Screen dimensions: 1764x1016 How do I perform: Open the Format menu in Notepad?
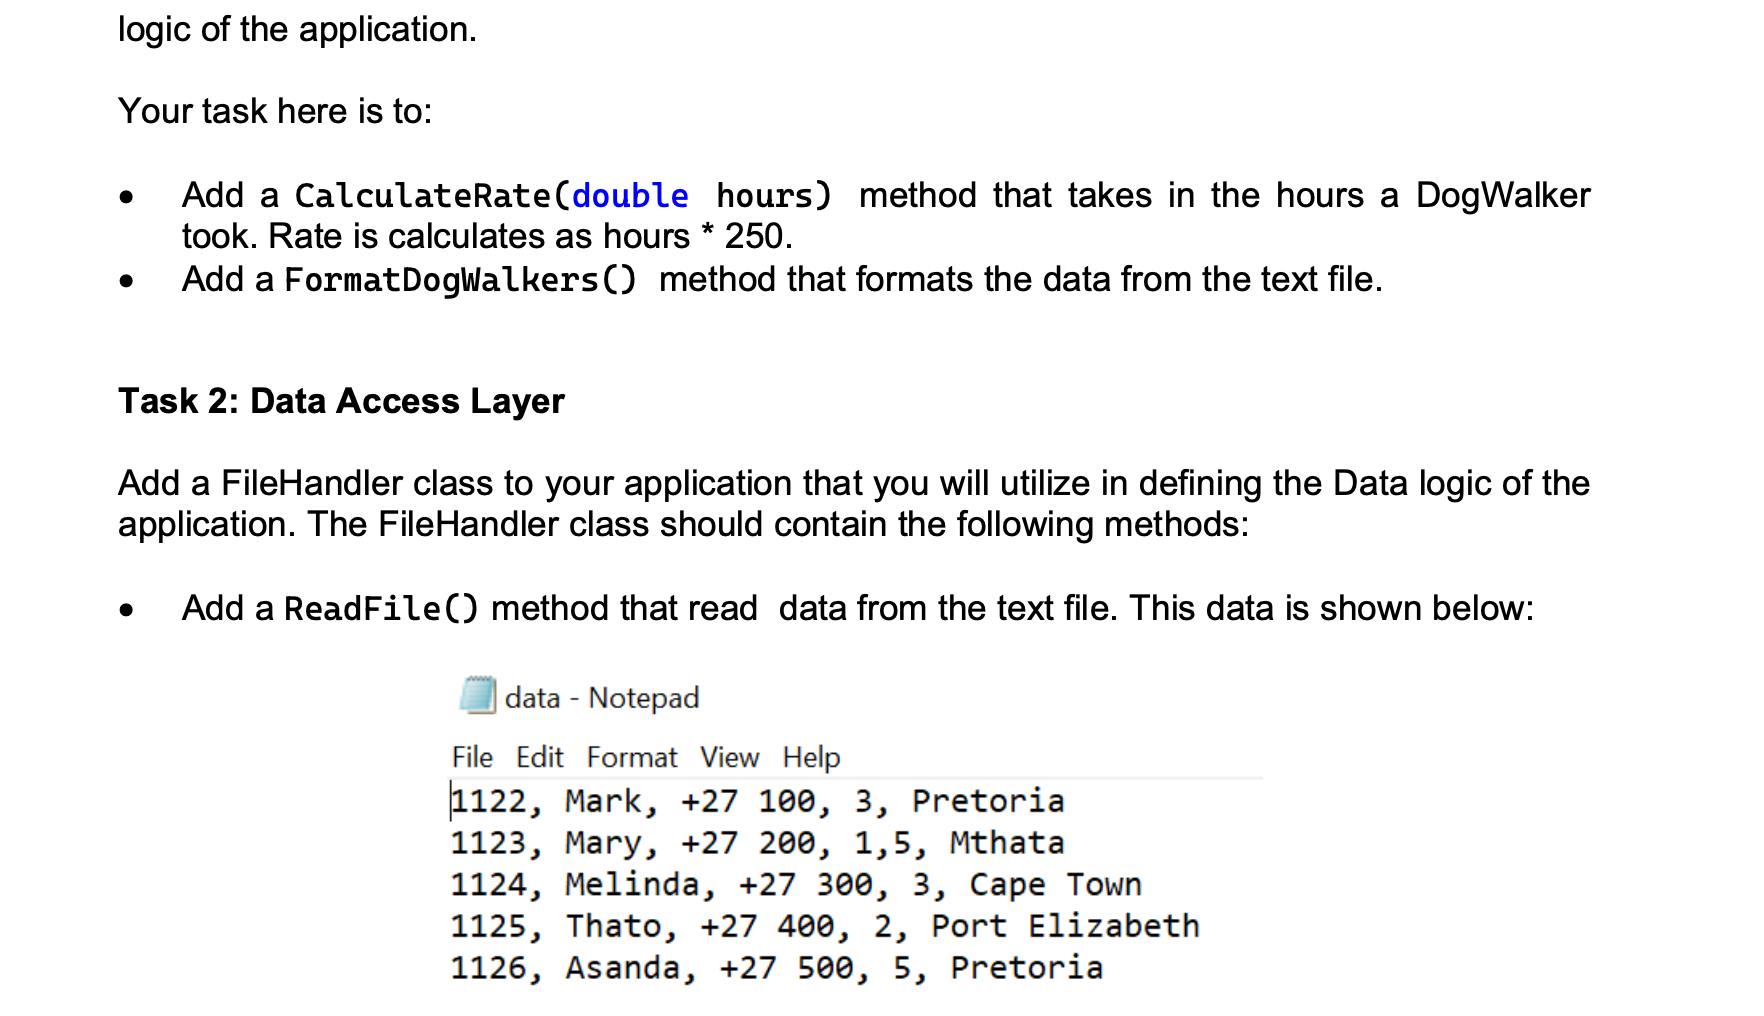(x=631, y=757)
